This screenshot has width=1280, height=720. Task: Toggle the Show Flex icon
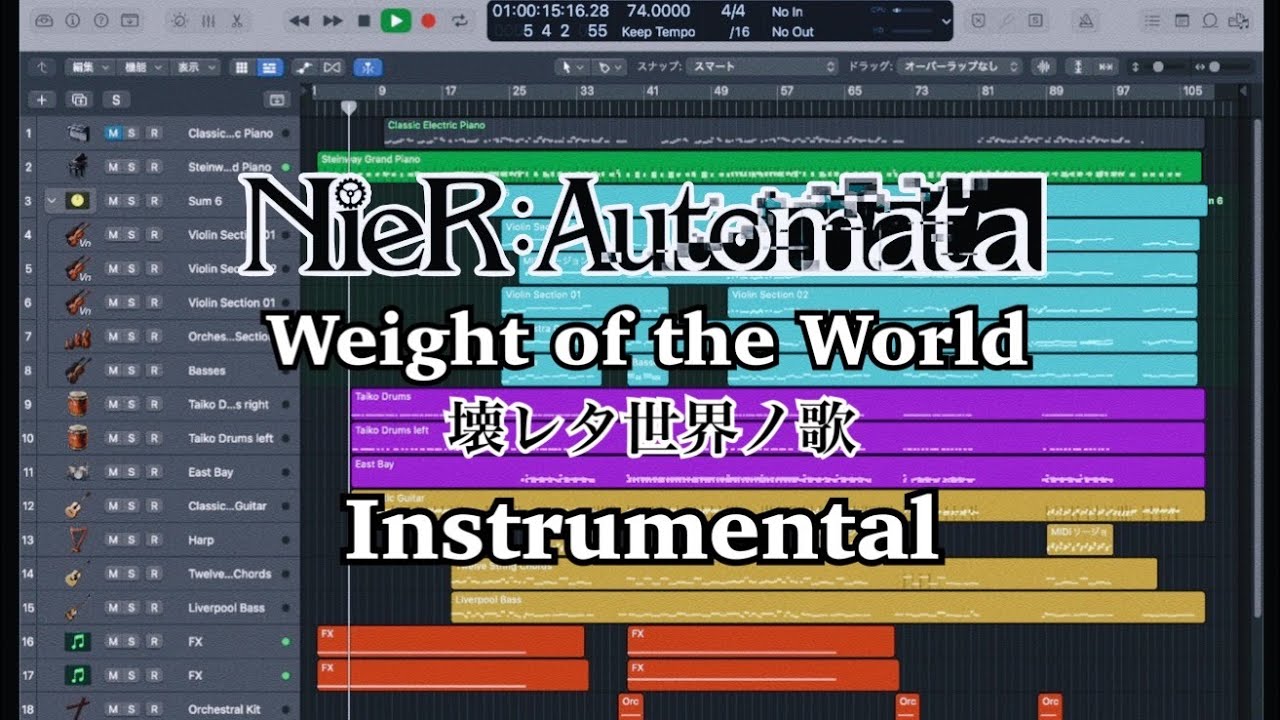pyautogui.click(x=333, y=67)
